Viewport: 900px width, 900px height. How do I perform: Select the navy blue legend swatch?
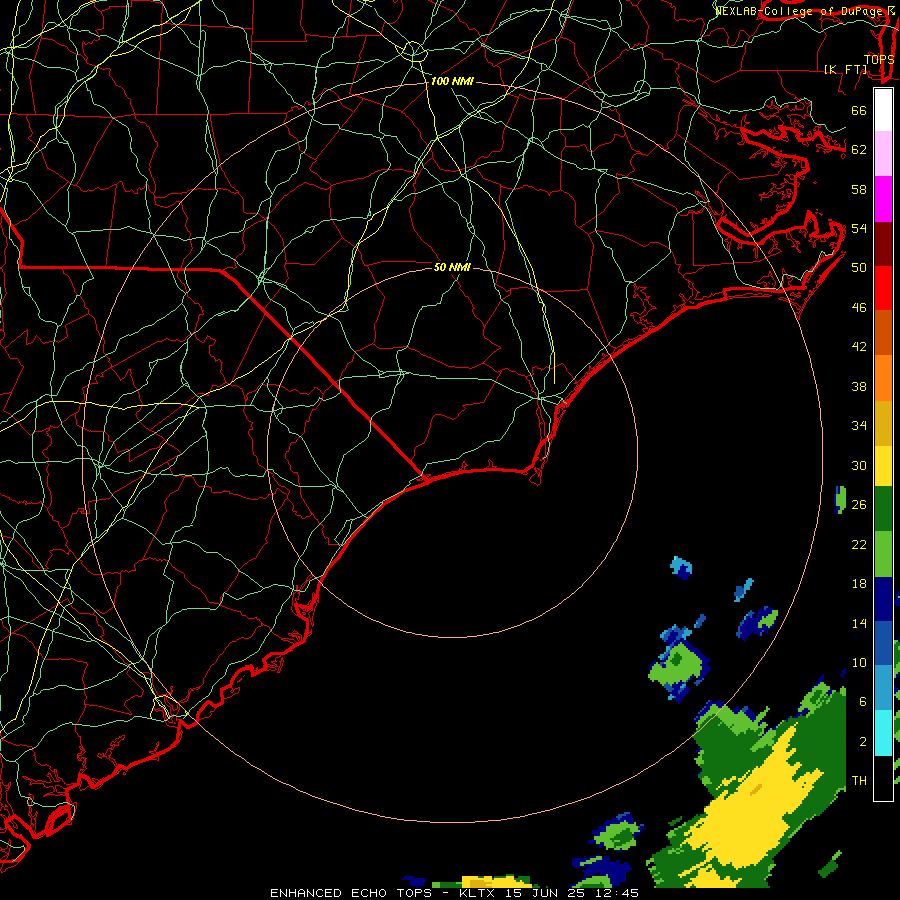coord(883,599)
